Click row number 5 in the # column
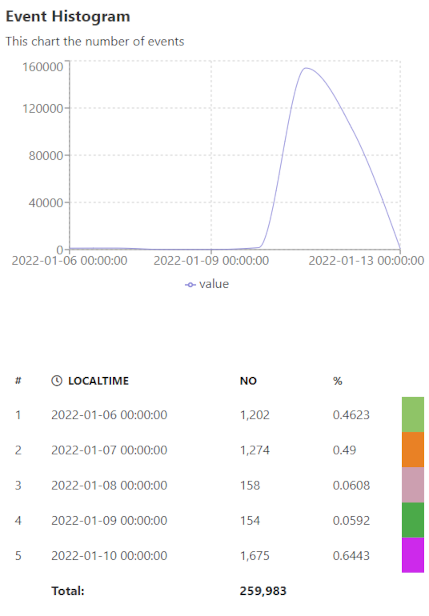This screenshot has width=429, height=616. tap(18, 556)
